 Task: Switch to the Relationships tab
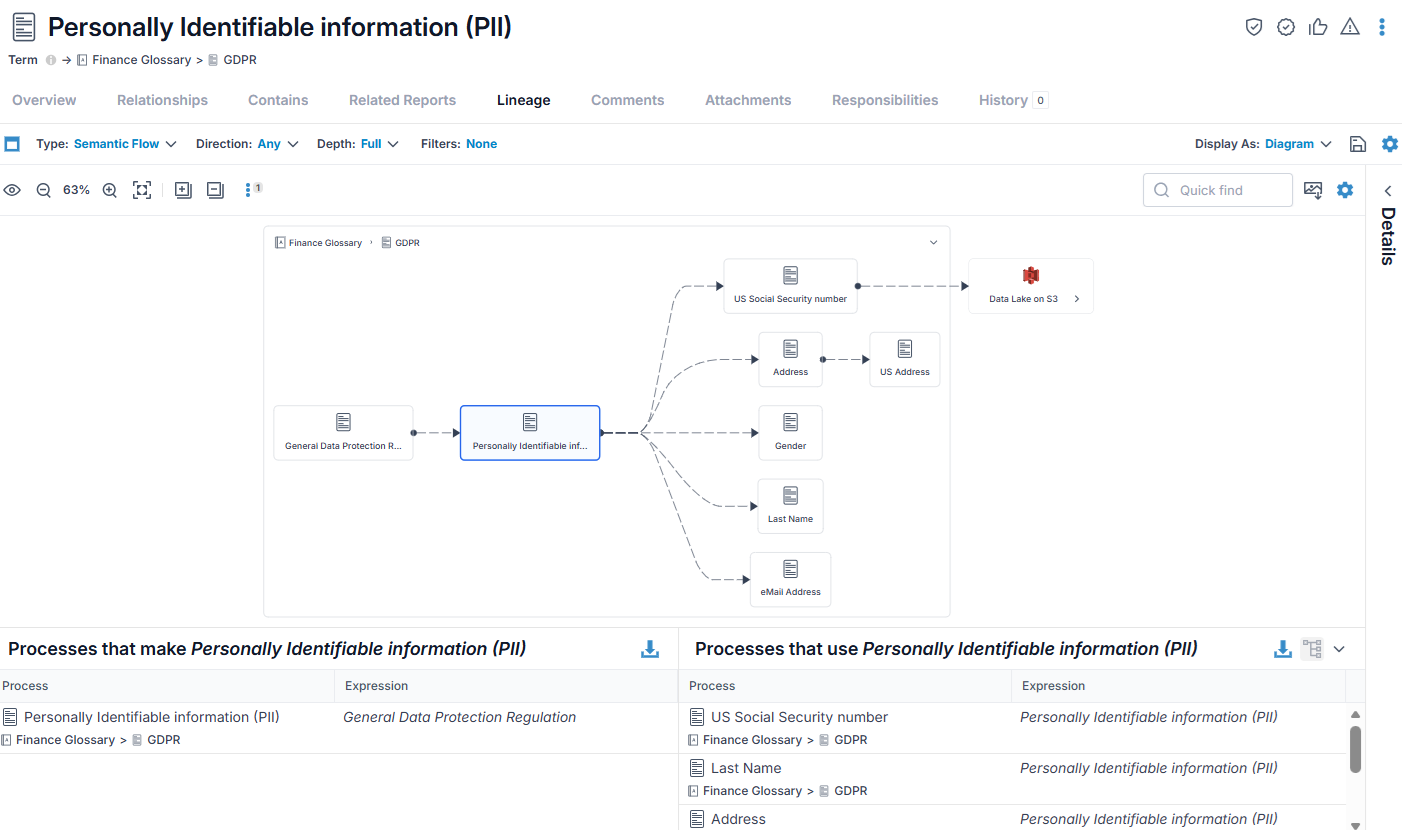point(162,100)
